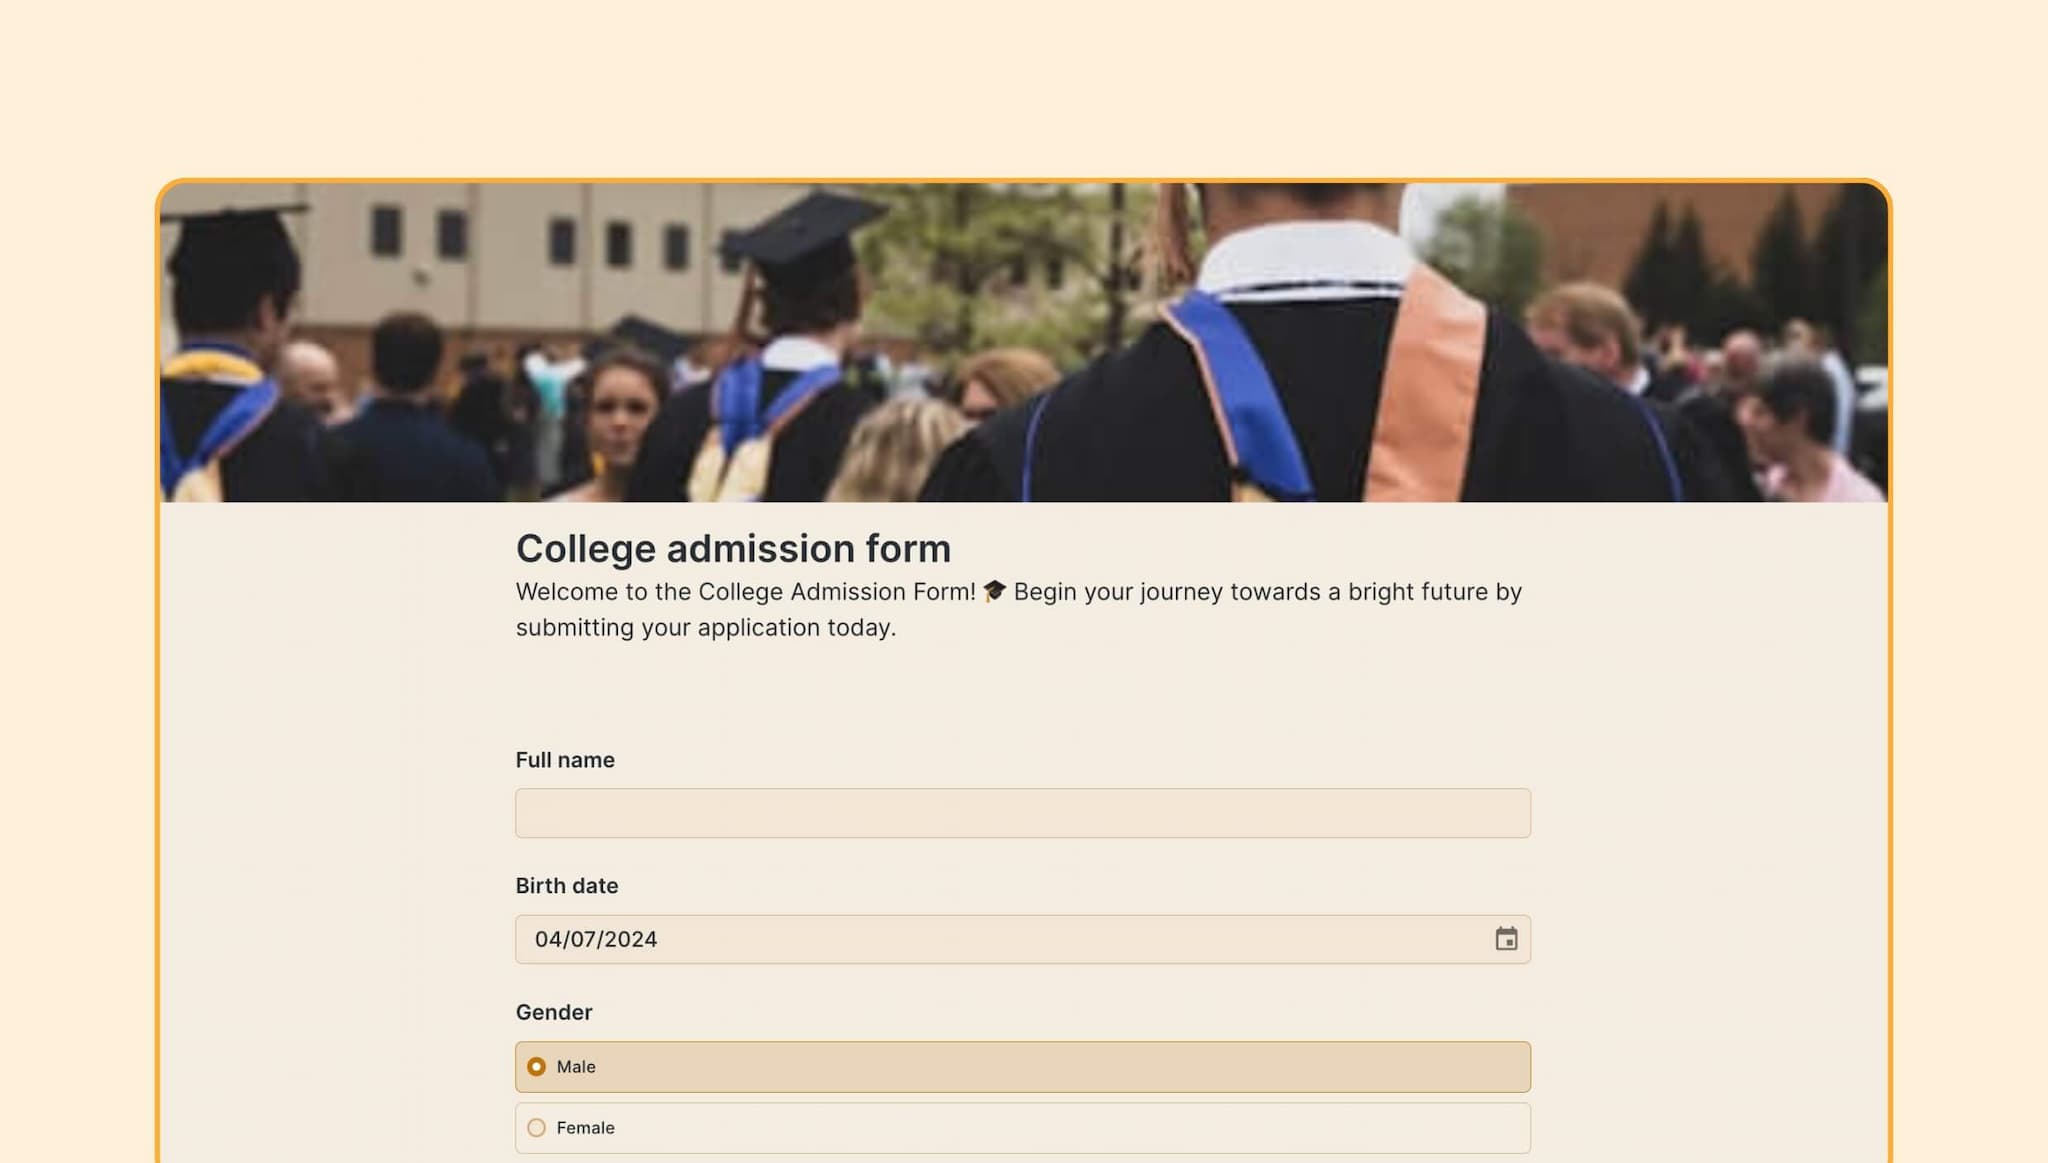This screenshot has width=2048, height=1163.
Task: Click the Female option row
Action: coord(1021,1127)
